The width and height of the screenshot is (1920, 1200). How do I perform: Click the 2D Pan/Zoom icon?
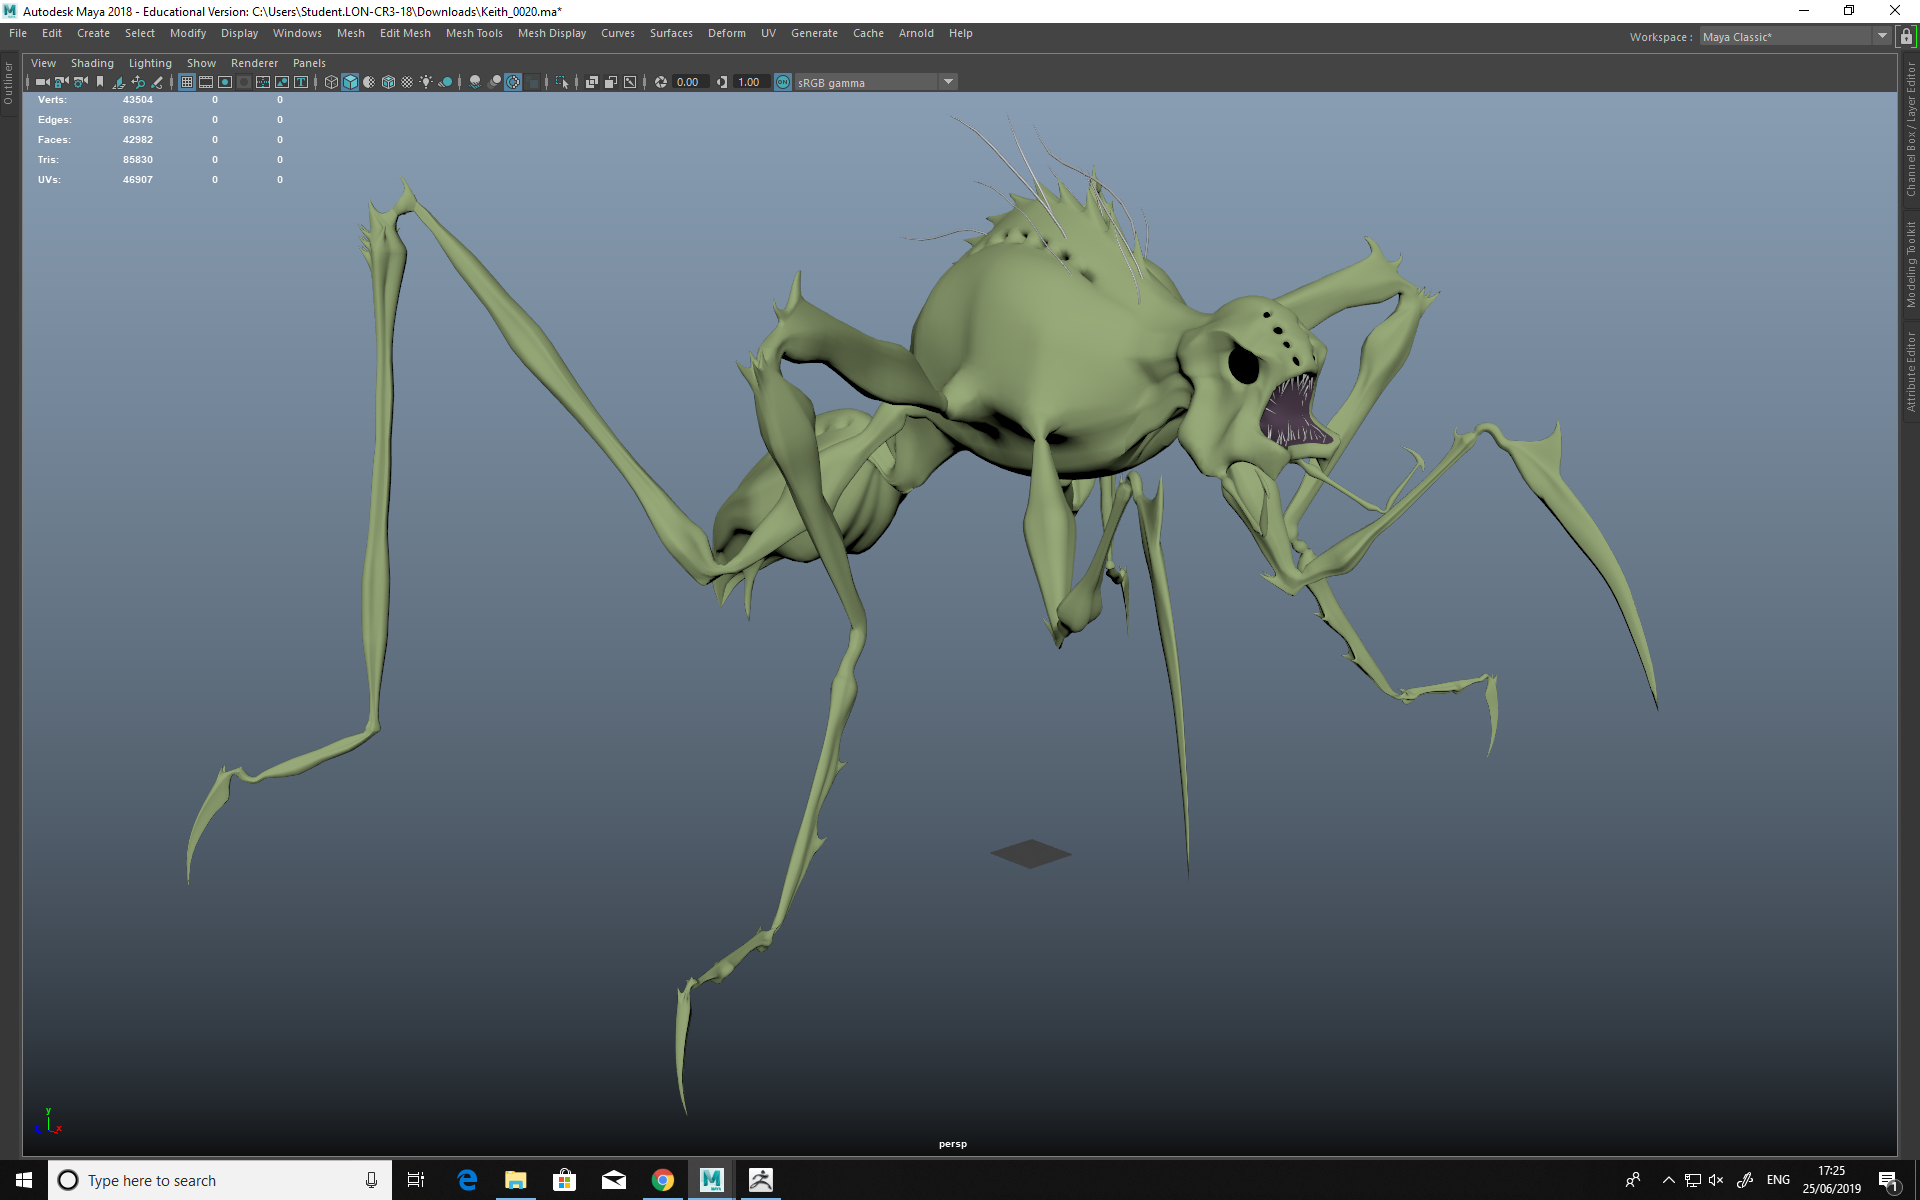[x=138, y=82]
